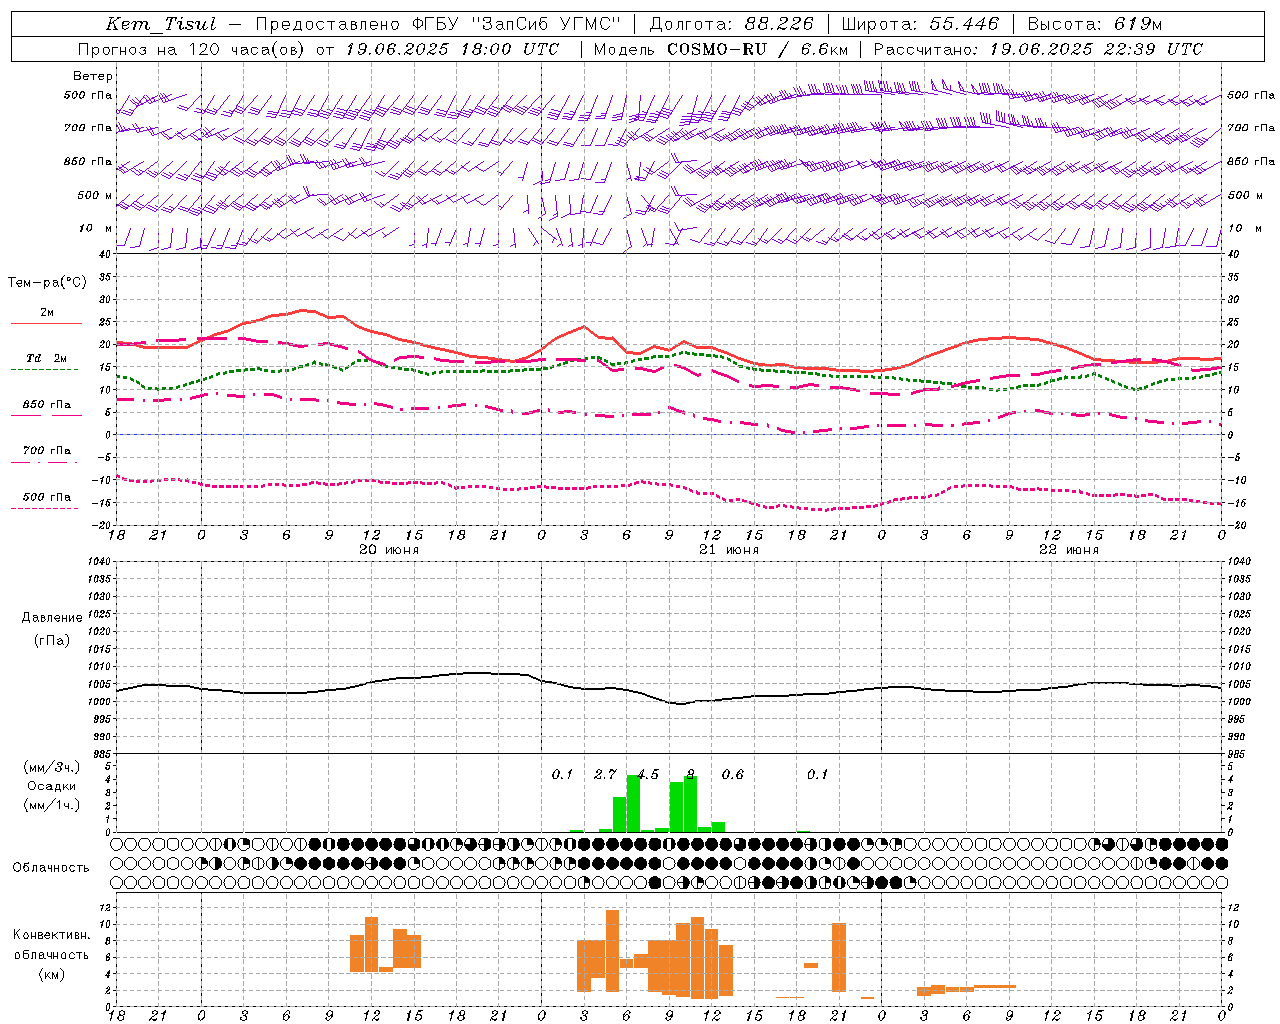The image size is (1280, 1024).
Task: Click the longitude value 88.226
Action: click(x=779, y=24)
